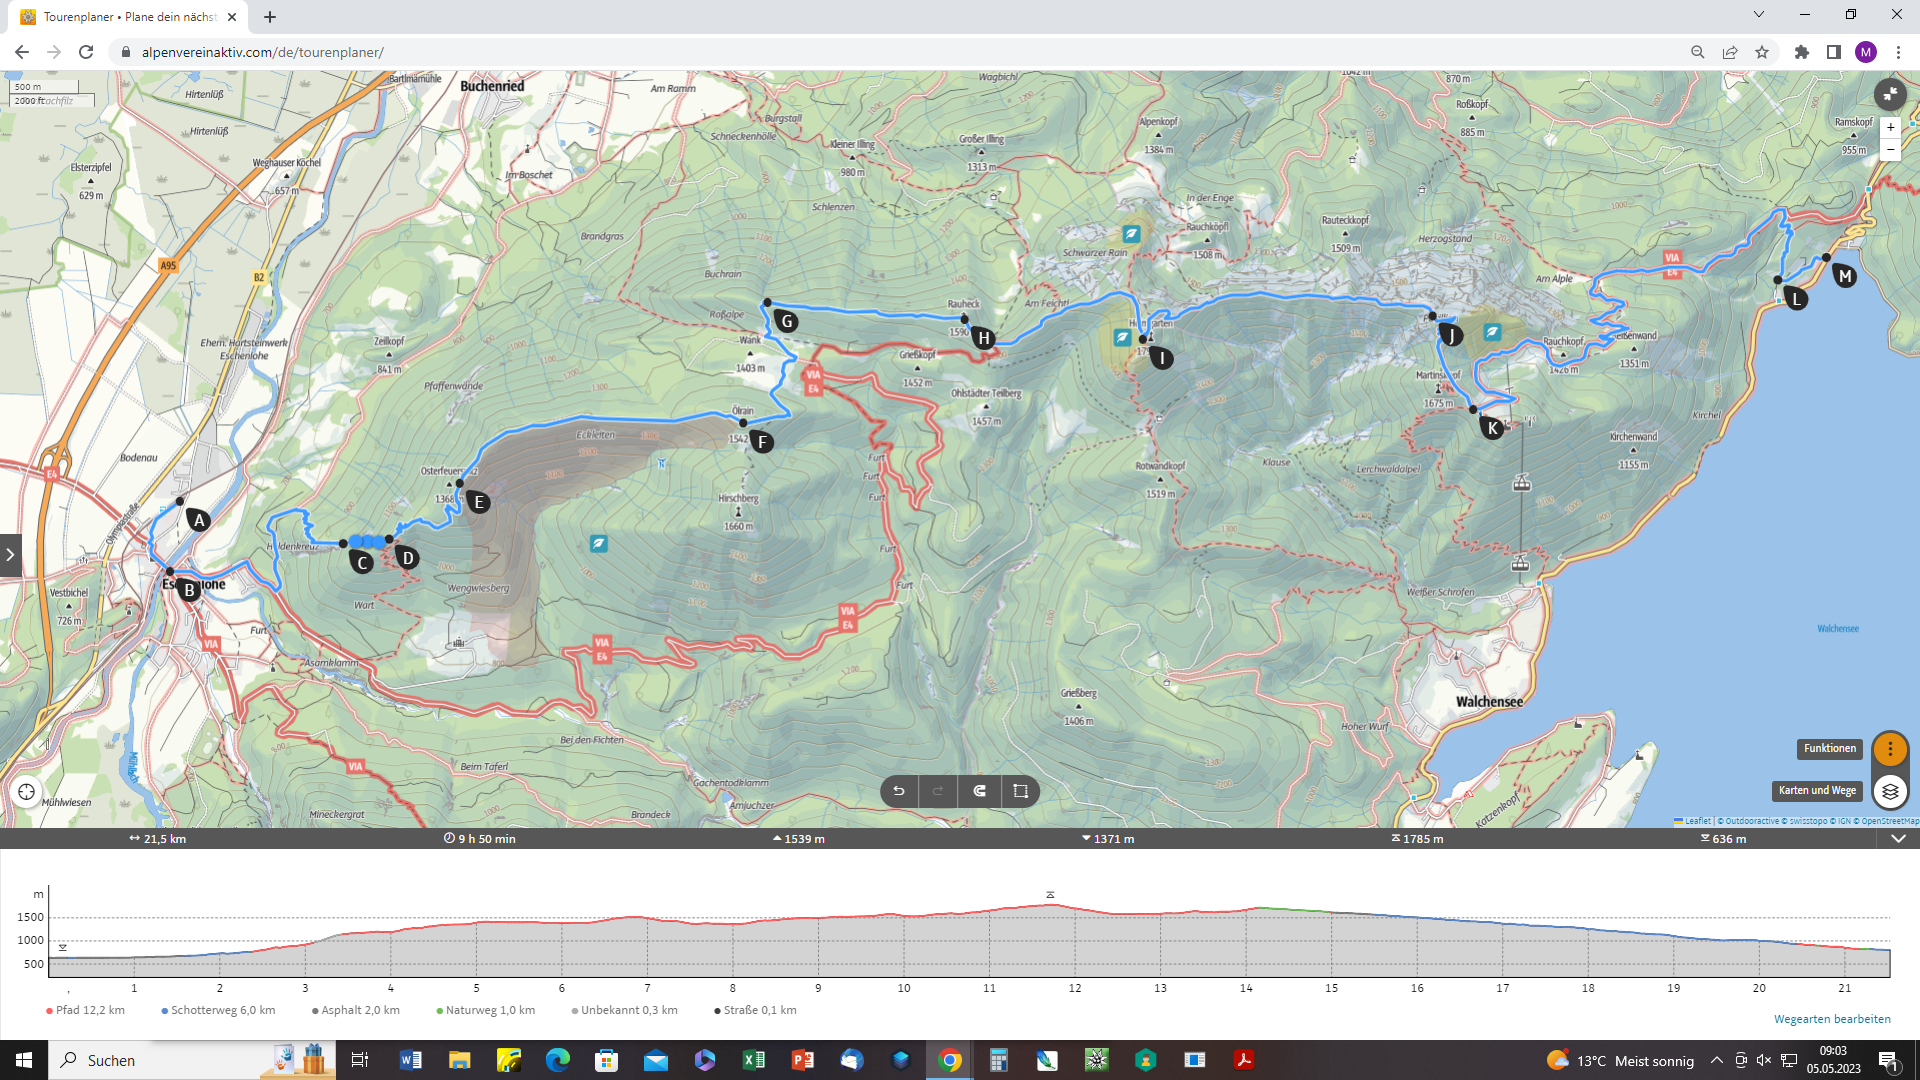This screenshot has height=1080, width=1920.
Task: Open Excel from the Windows taskbar
Action: pyautogui.click(x=753, y=1060)
